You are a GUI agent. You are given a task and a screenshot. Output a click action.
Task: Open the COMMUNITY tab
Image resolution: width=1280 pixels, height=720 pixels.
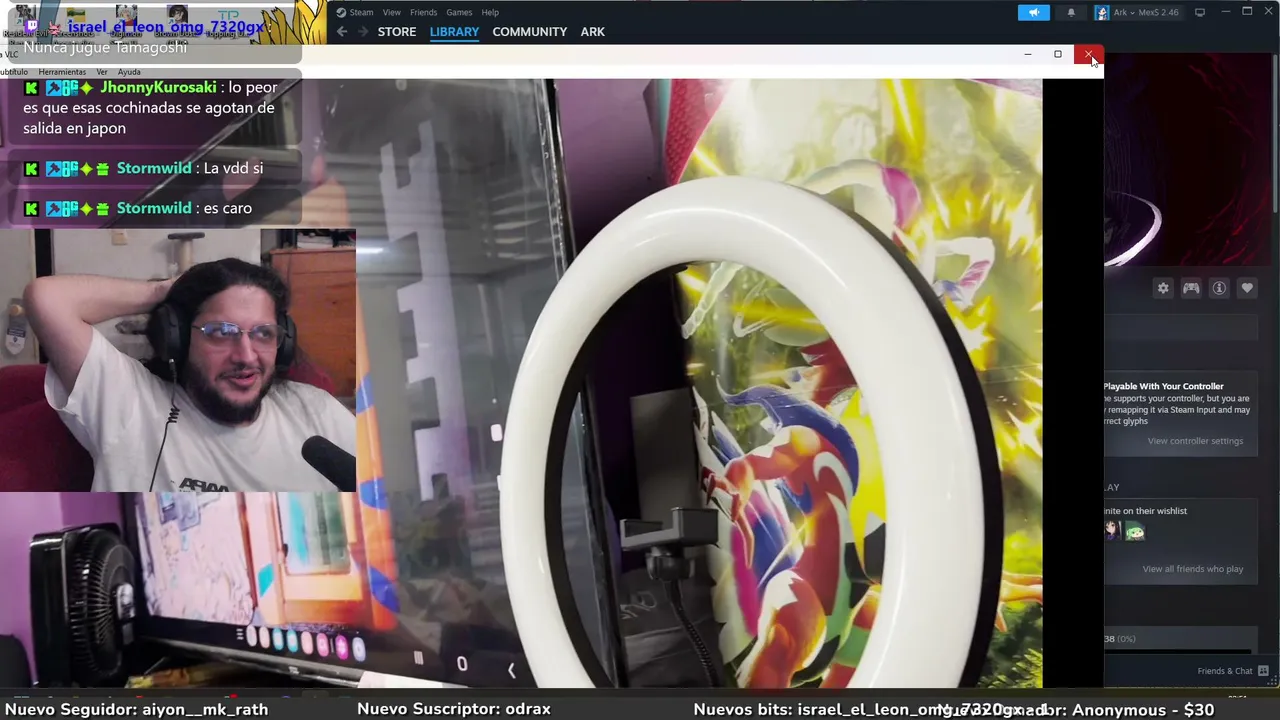530,32
